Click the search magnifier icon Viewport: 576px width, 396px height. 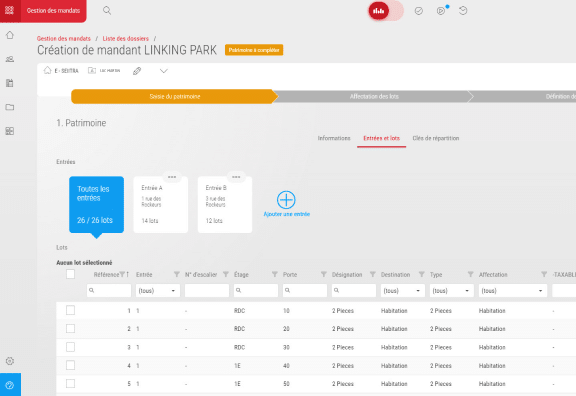pos(107,10)
